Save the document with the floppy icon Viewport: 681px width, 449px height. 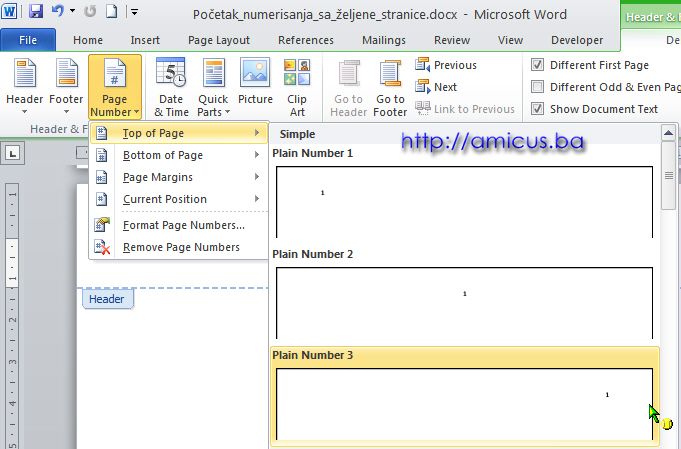36,11
